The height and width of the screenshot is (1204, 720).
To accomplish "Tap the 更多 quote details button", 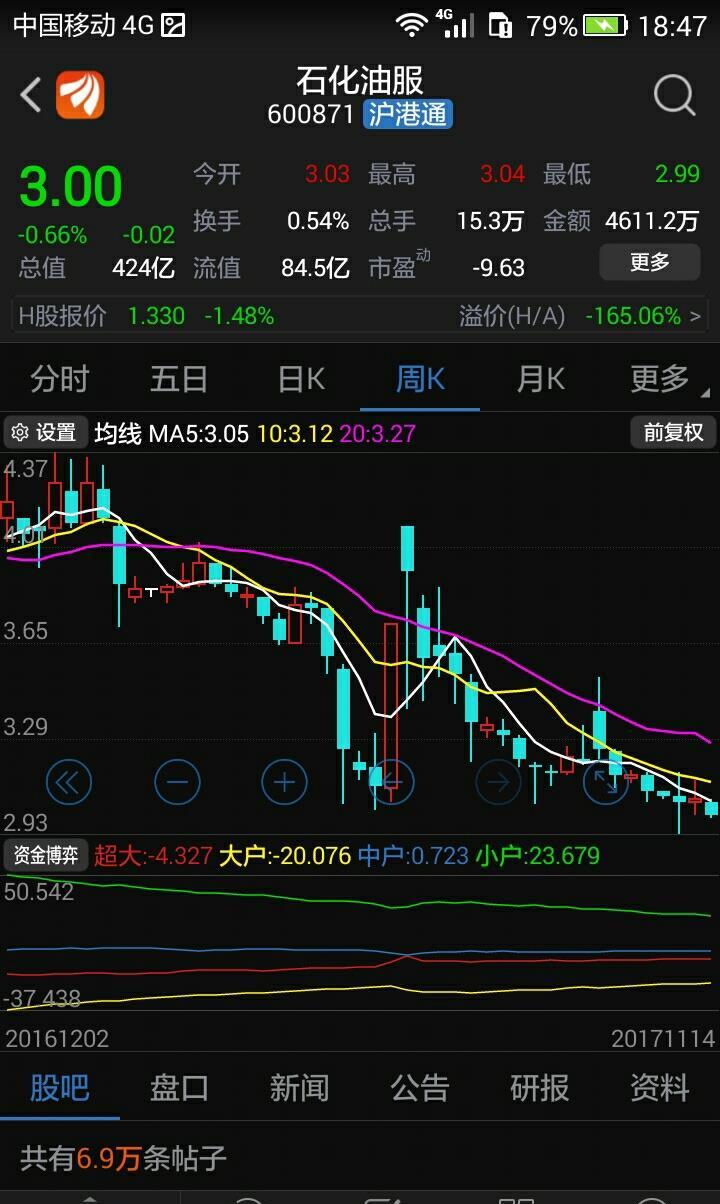I will [650, 263].
